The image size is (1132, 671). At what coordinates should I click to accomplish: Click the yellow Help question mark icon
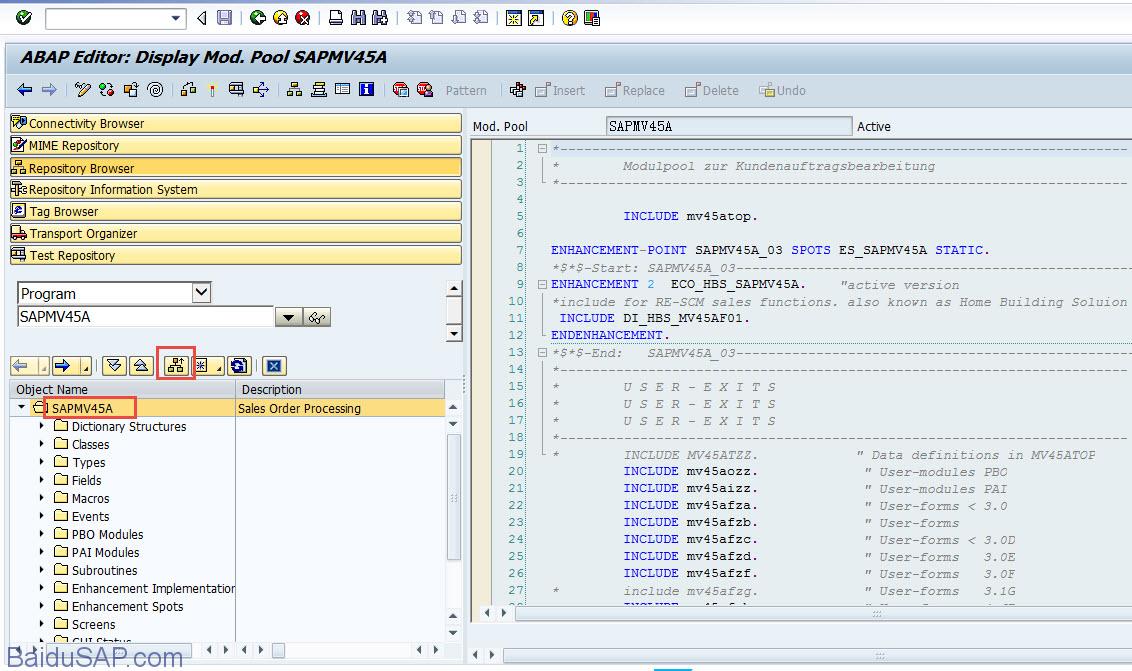point(569,18)
